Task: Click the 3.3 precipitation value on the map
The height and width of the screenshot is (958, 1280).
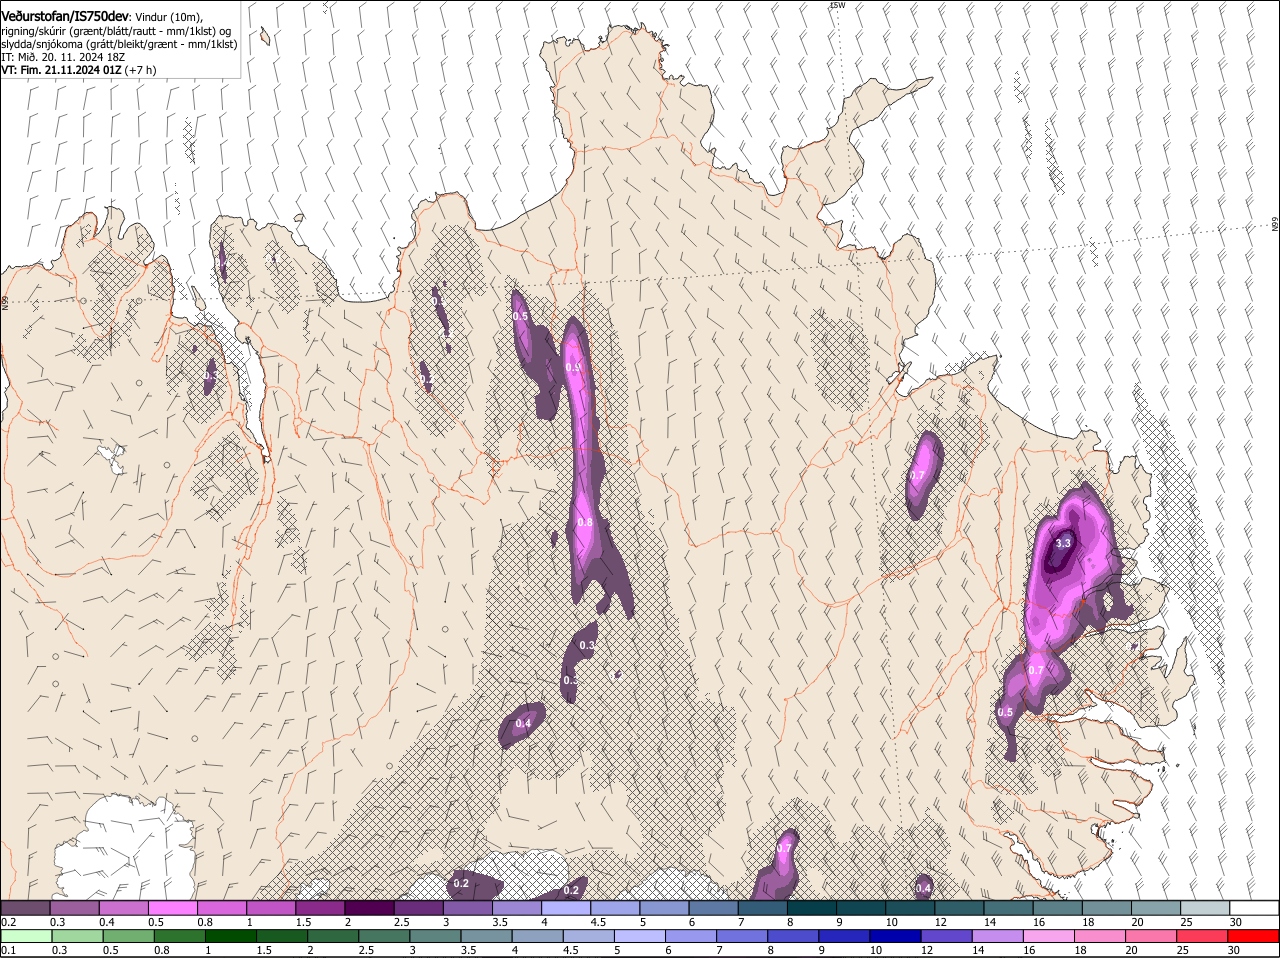Action: (x=1063, y=543)
